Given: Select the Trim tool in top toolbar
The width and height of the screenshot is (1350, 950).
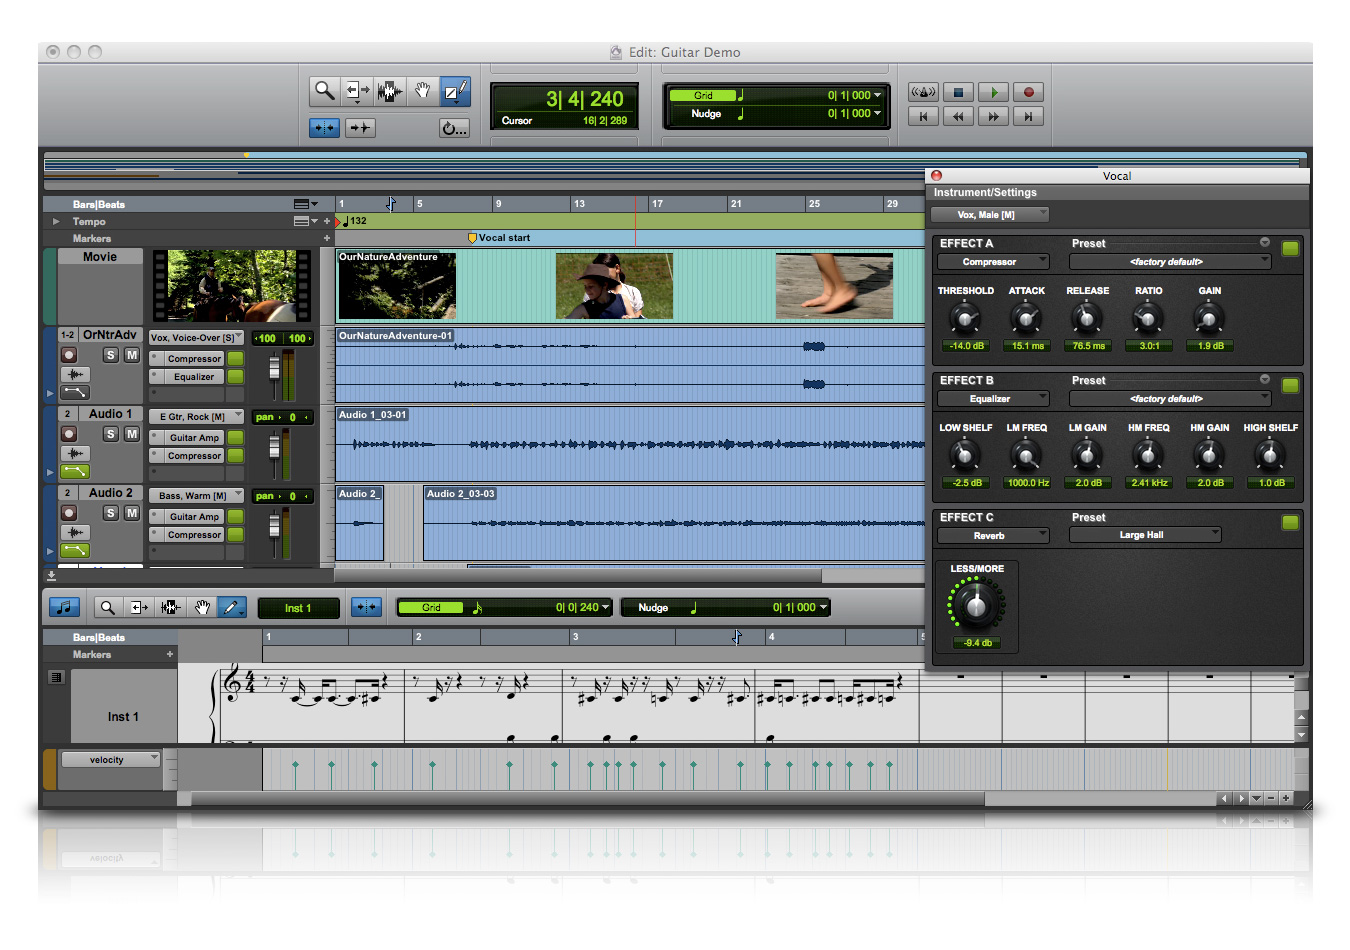Looking at the screenshot, I should click(x=357, y=91).
